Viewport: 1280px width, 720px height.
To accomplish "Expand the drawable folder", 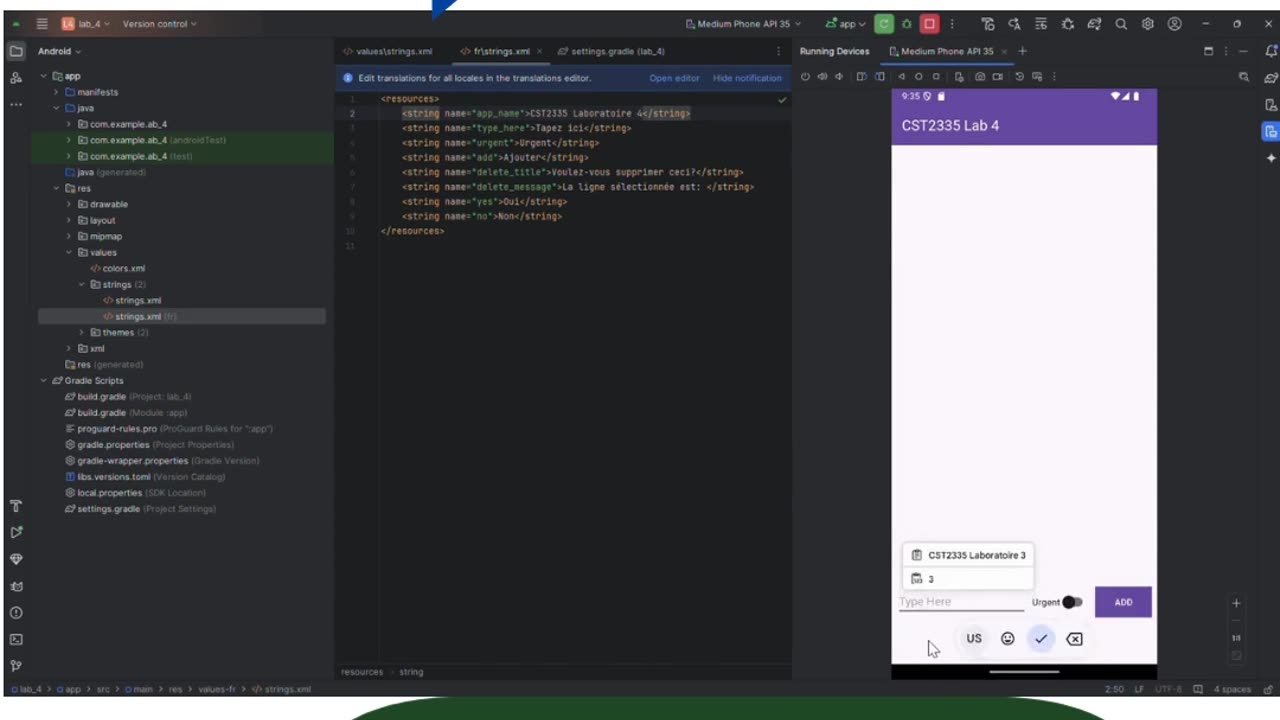I will click(69, 204).
